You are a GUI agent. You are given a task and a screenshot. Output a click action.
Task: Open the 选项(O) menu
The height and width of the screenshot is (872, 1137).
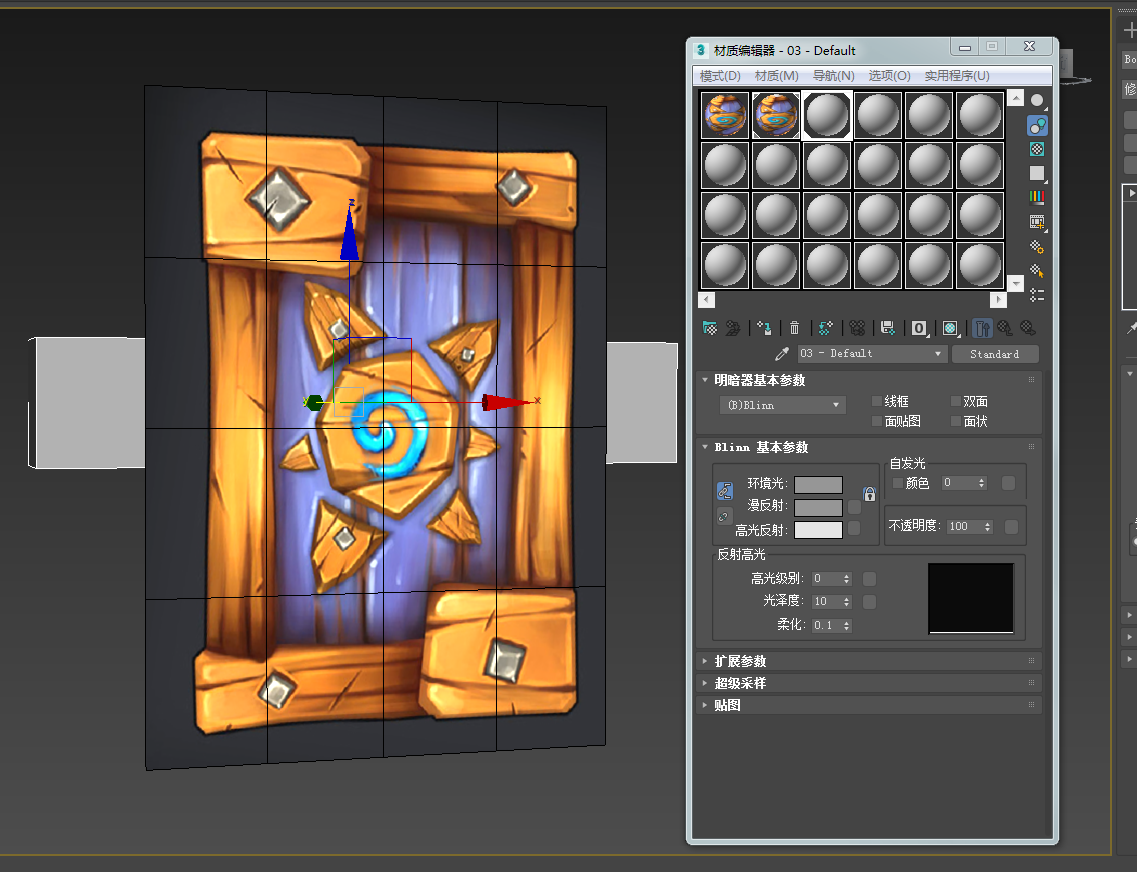pos(890,76)
